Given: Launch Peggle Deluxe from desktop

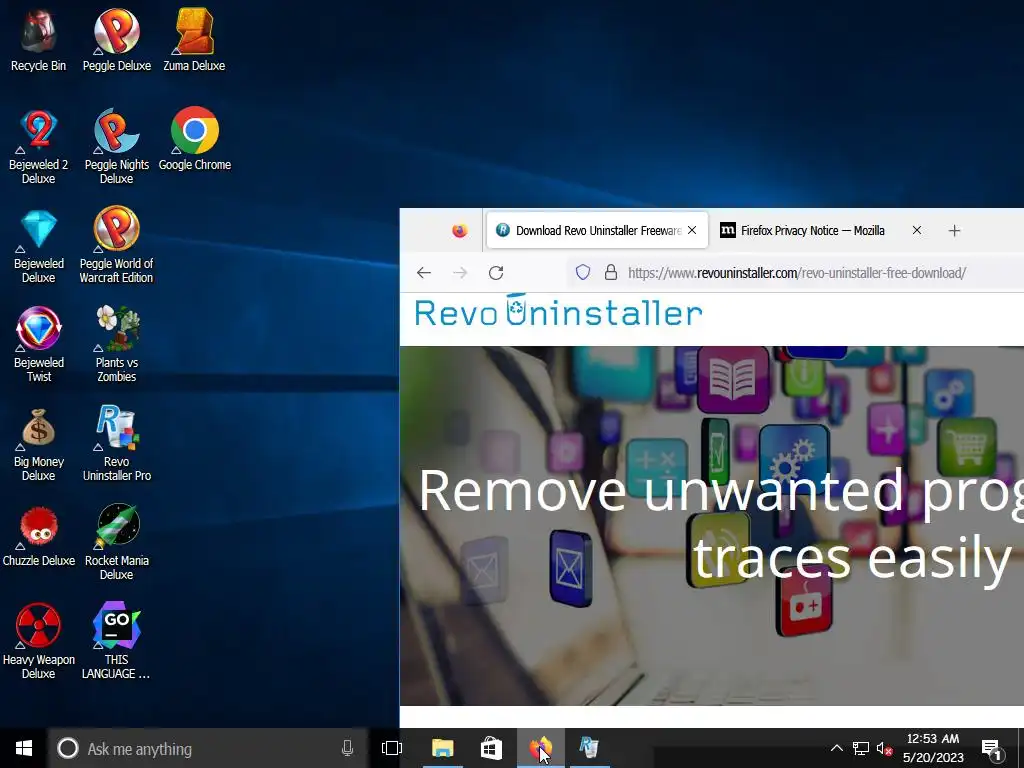Looking at the screenshot, I should pos(116,39).
